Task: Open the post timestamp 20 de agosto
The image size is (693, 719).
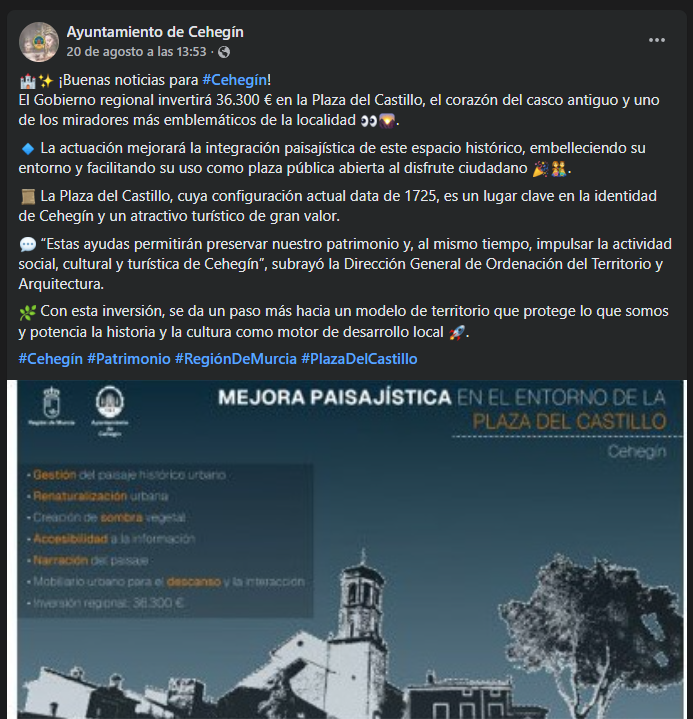Action: [x=136, y=52]
